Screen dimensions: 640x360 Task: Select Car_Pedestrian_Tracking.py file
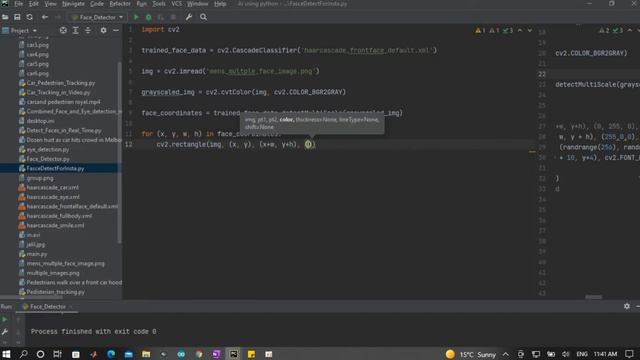[61, 83]
